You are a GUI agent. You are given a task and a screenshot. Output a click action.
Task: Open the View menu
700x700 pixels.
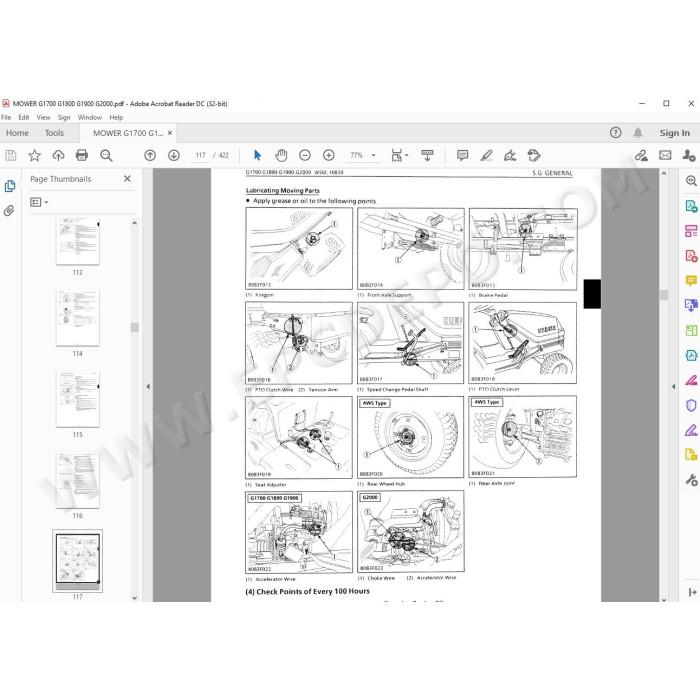pos(43,117)
